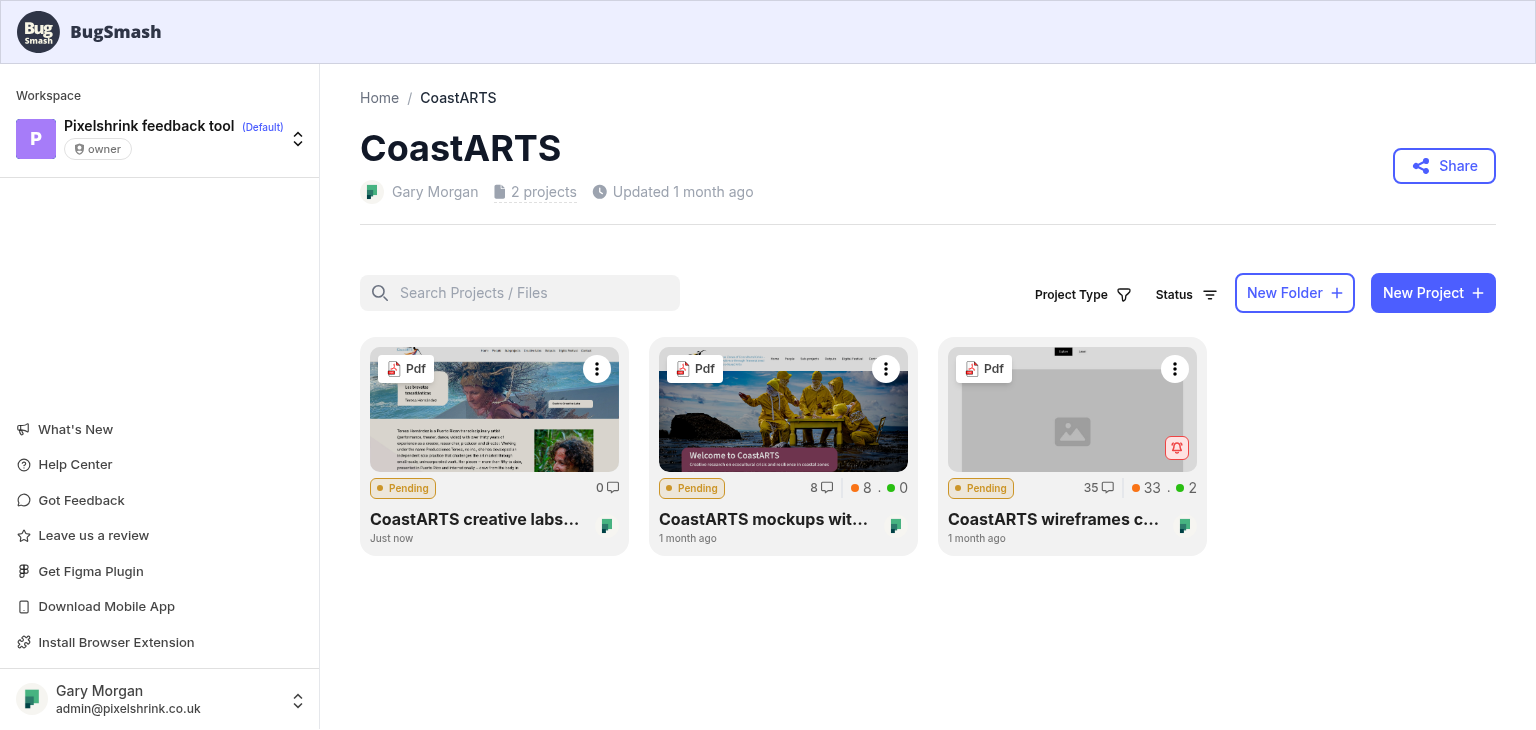Click Pdf badge on wireframes card
Screen dimensions: 1536x730
tap(984, 369)
